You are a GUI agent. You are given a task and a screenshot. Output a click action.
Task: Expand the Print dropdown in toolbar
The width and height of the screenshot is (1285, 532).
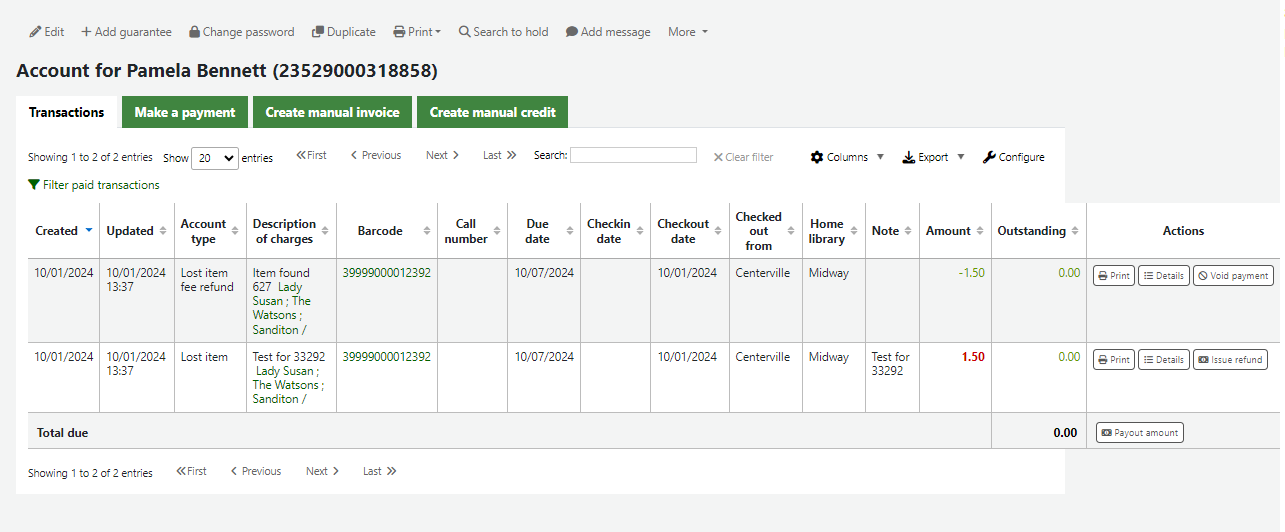tap(417, 32)
